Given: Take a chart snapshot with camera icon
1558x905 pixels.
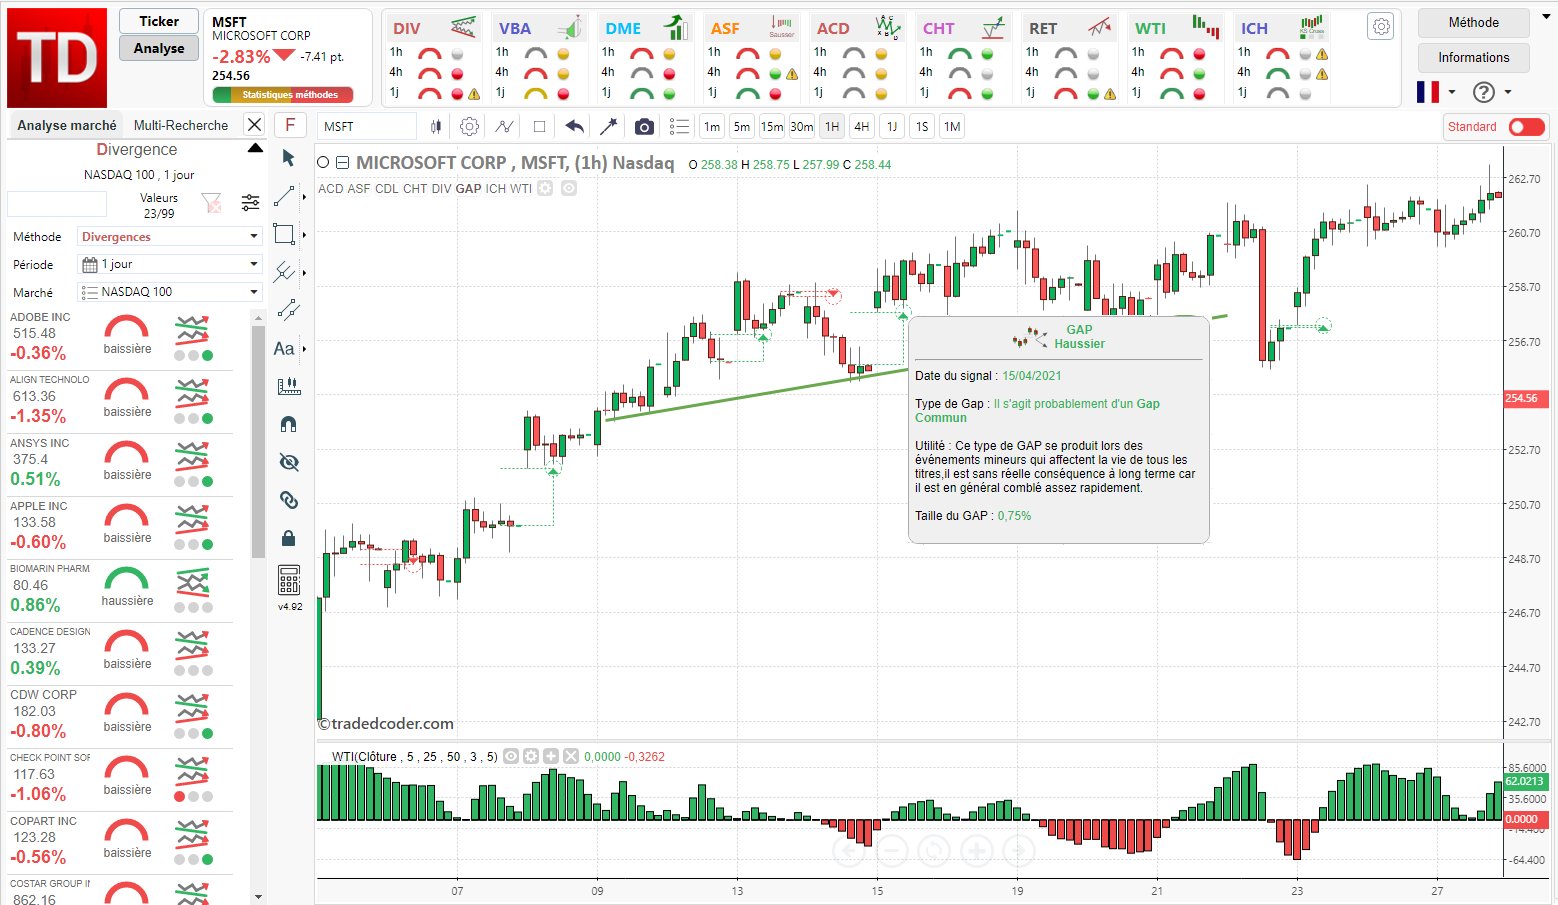Looking at the screenshot, I should click(x=644, y=127).
